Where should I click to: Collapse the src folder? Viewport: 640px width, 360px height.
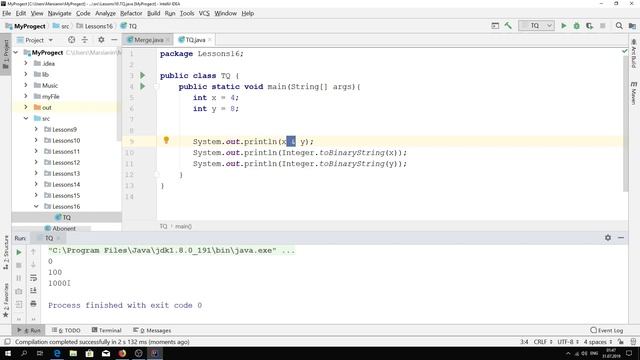coord(26,118)
